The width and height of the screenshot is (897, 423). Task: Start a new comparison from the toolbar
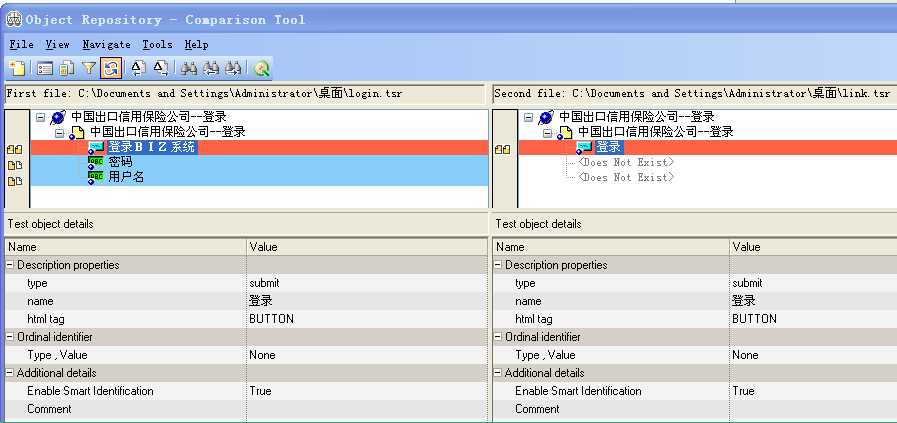coord(18,69)
